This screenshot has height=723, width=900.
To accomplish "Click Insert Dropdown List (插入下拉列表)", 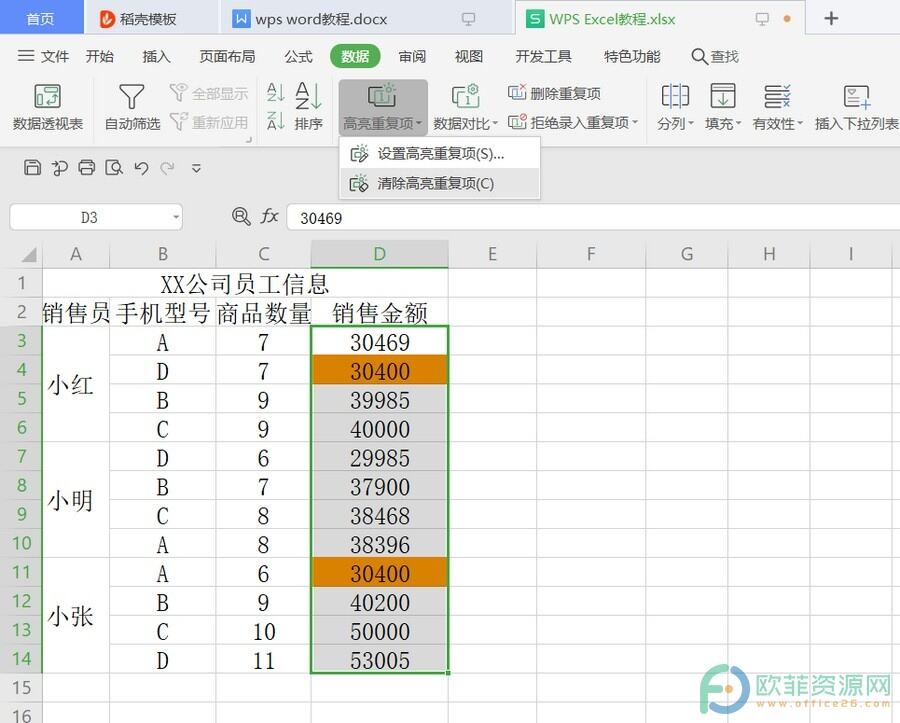I will coord(856,107).
